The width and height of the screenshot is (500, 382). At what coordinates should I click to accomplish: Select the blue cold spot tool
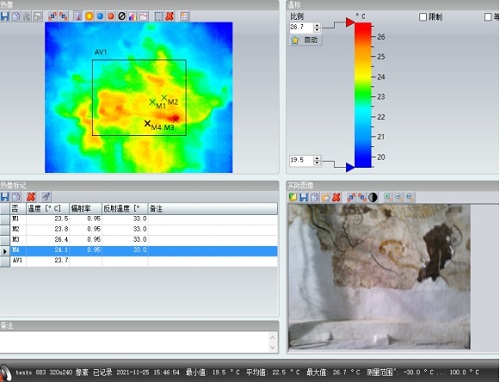point(100,16)
